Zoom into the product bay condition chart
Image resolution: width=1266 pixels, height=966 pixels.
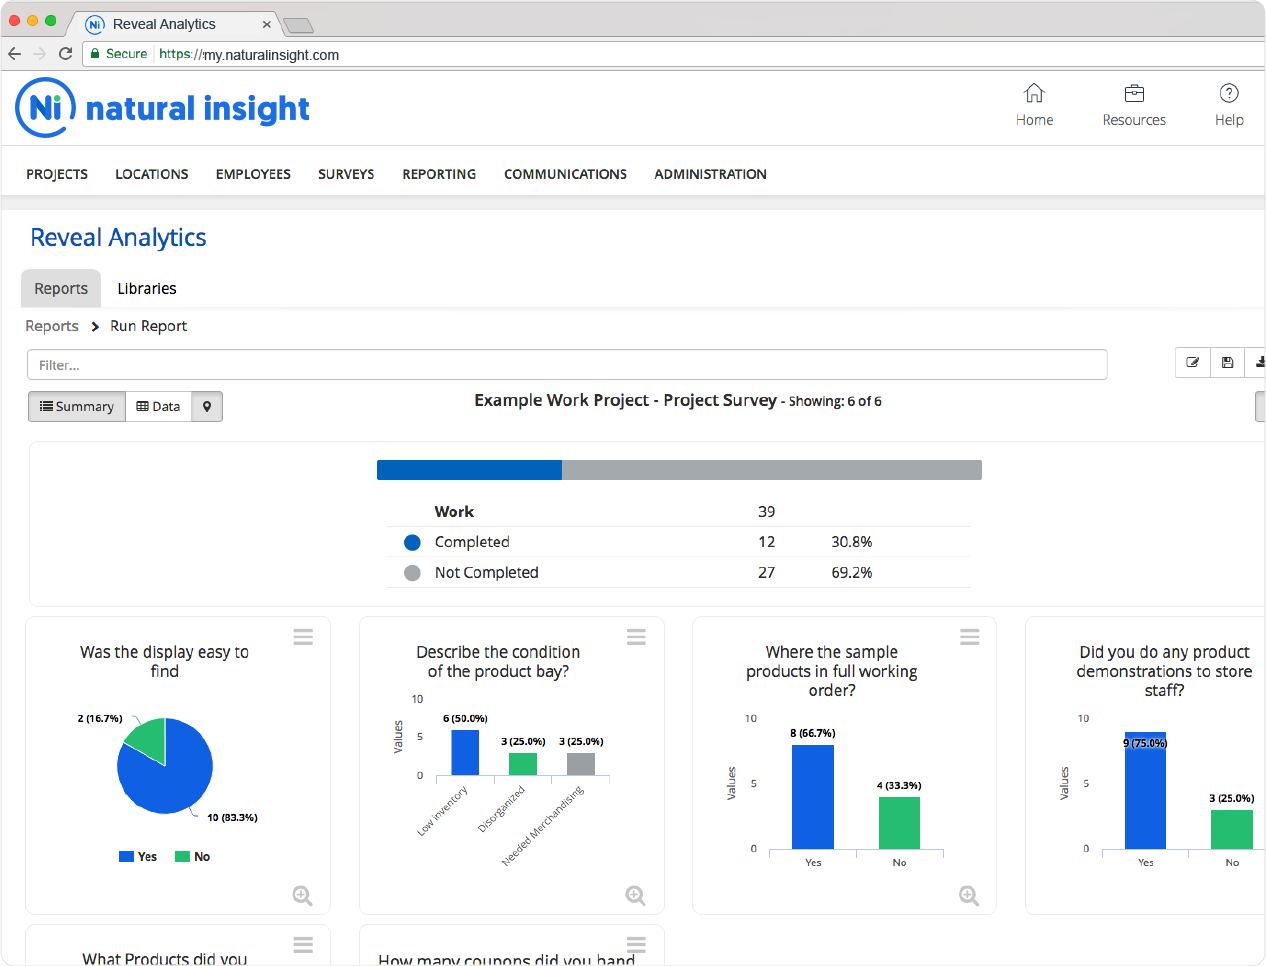(x=636, y=896)
